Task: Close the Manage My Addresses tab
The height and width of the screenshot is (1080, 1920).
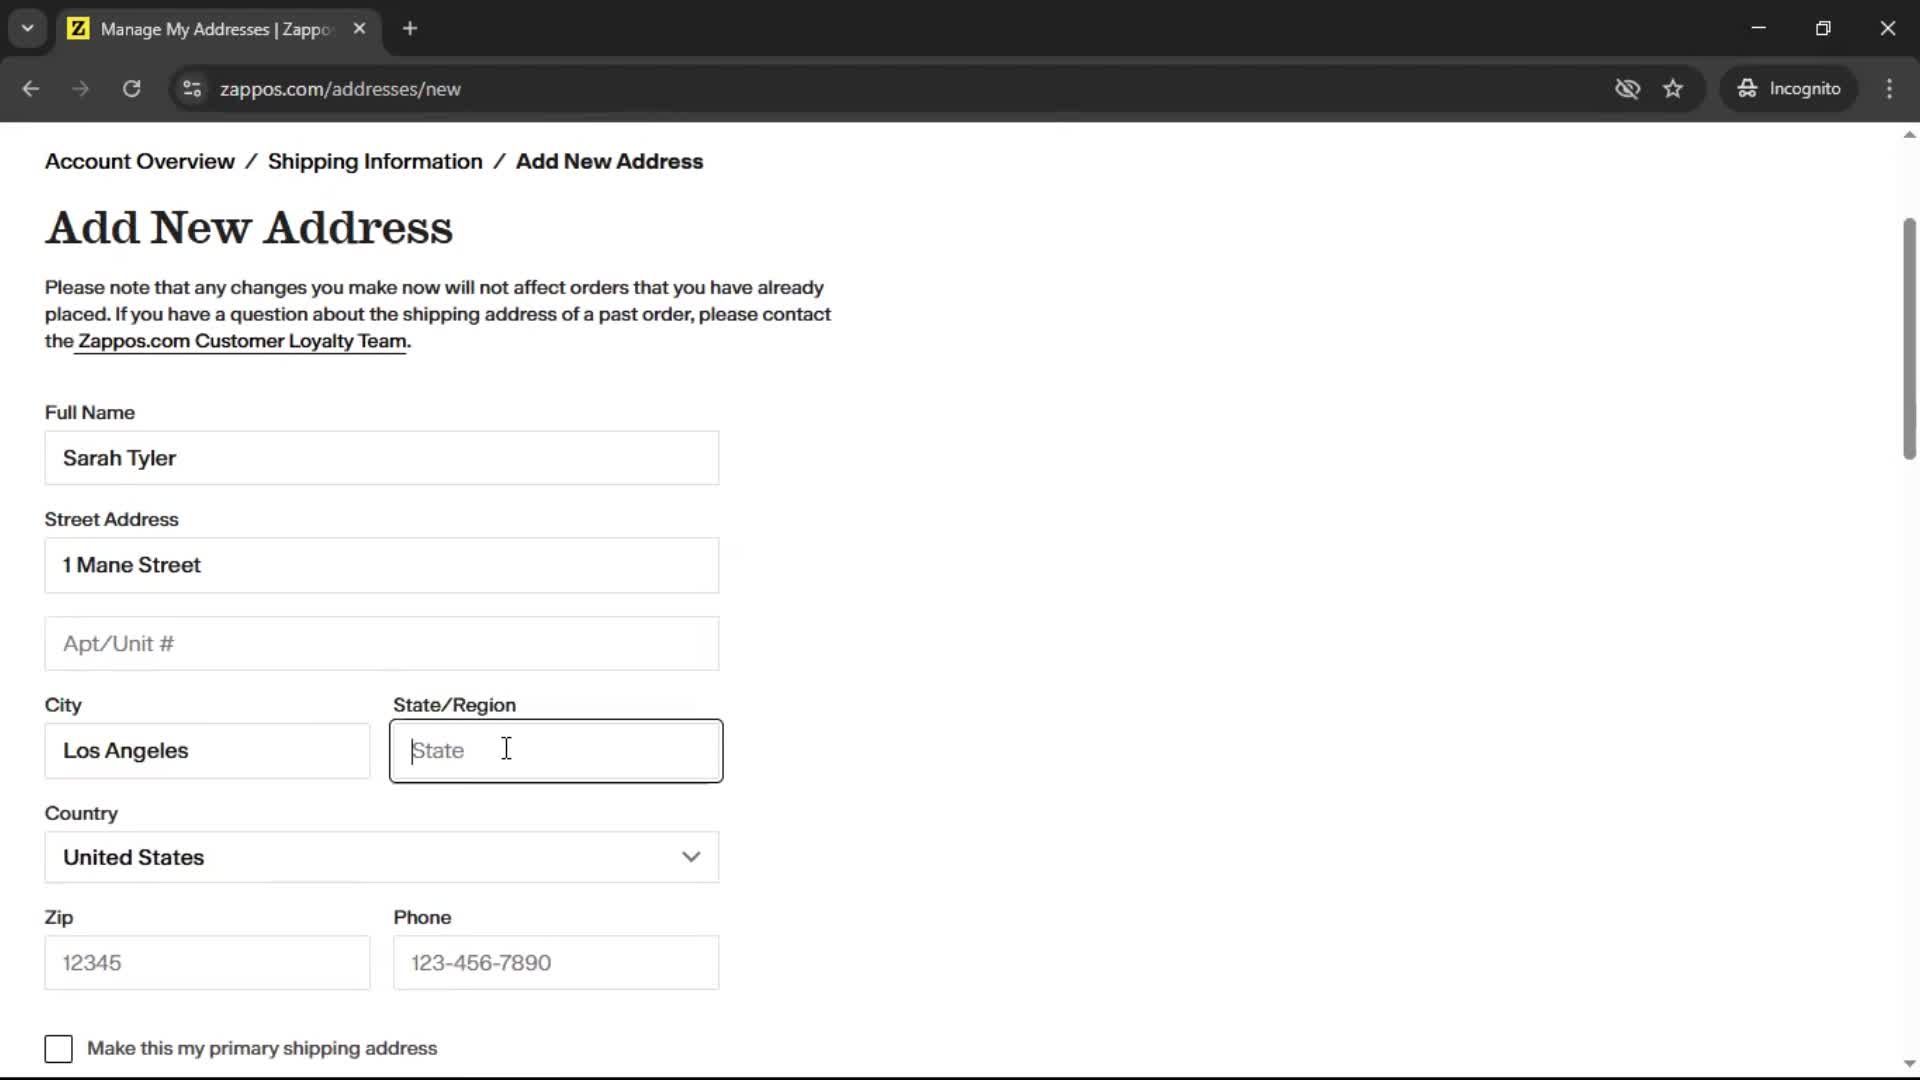Action: (360, 29)
